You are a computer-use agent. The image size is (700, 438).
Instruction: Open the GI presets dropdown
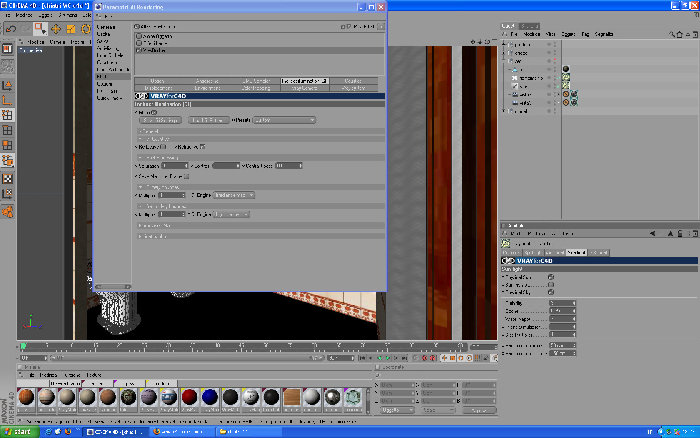point(284,120)
